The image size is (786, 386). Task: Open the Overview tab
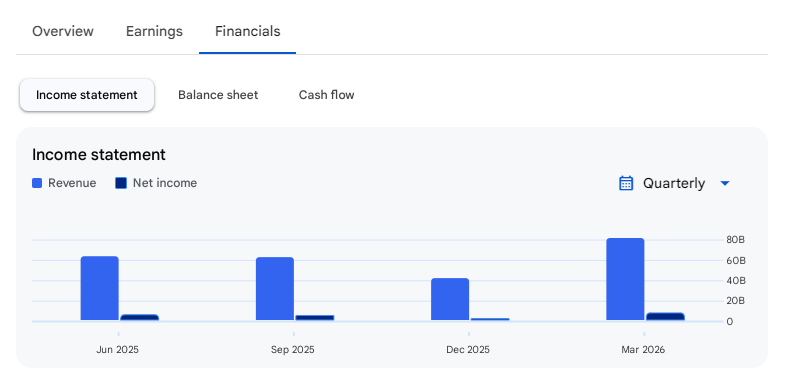click(x=63, y=32)
